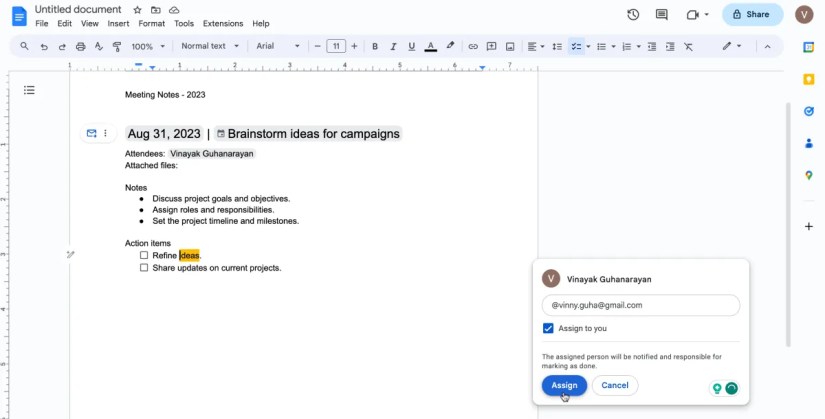Clear formatting

[688, 47]
